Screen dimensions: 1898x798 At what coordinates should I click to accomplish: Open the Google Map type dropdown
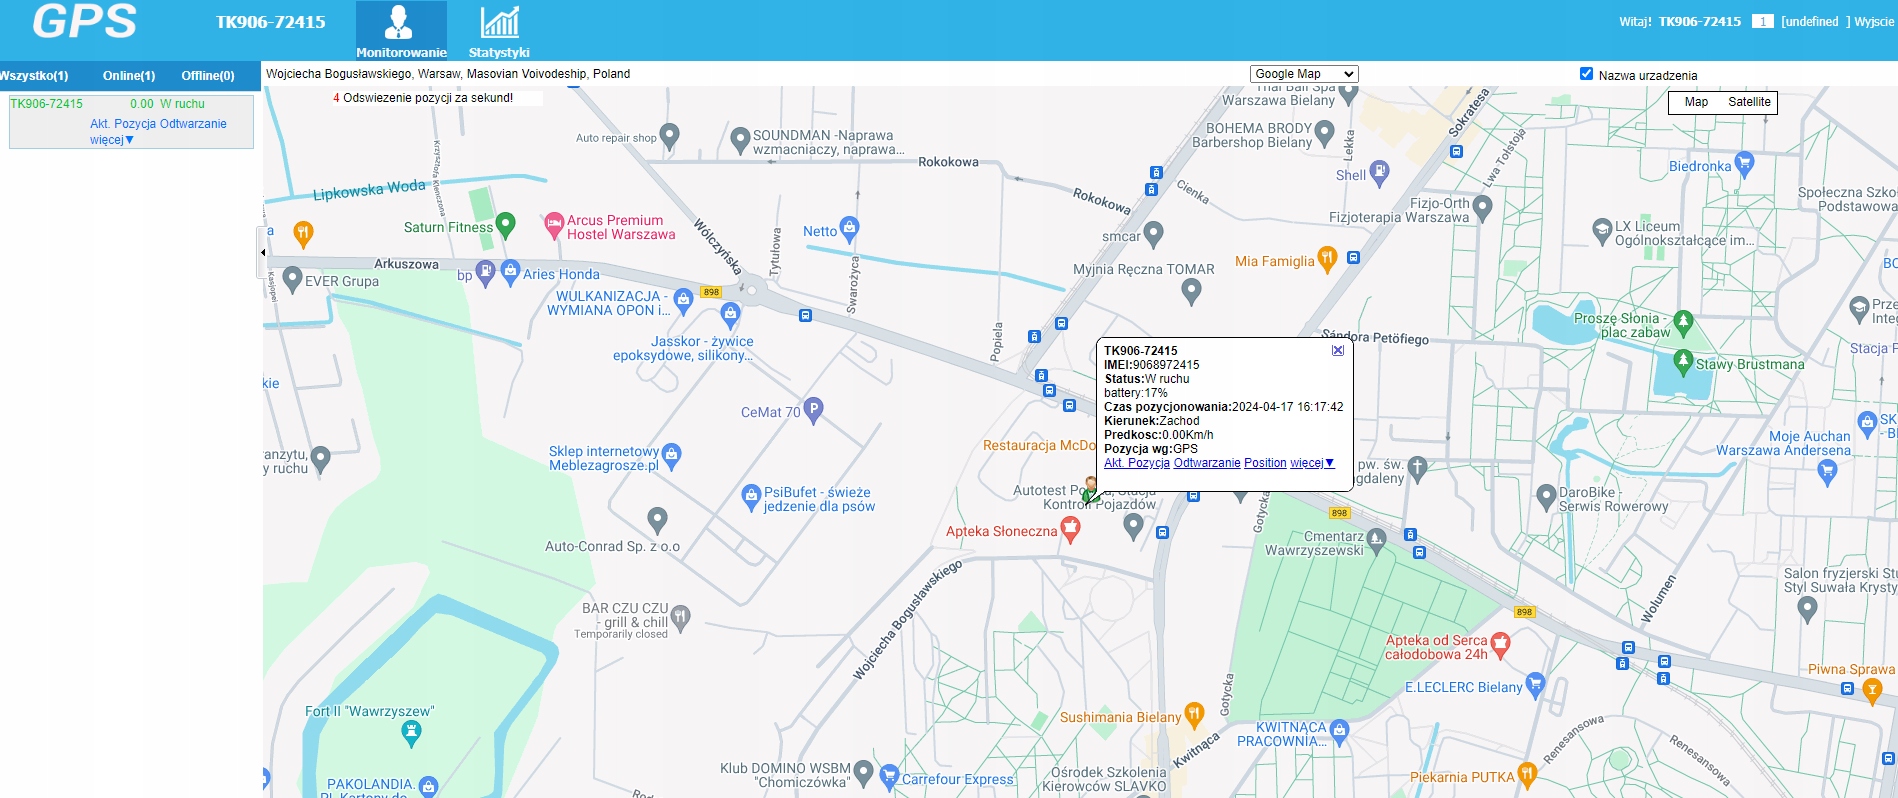click(x=1304, y=74)
